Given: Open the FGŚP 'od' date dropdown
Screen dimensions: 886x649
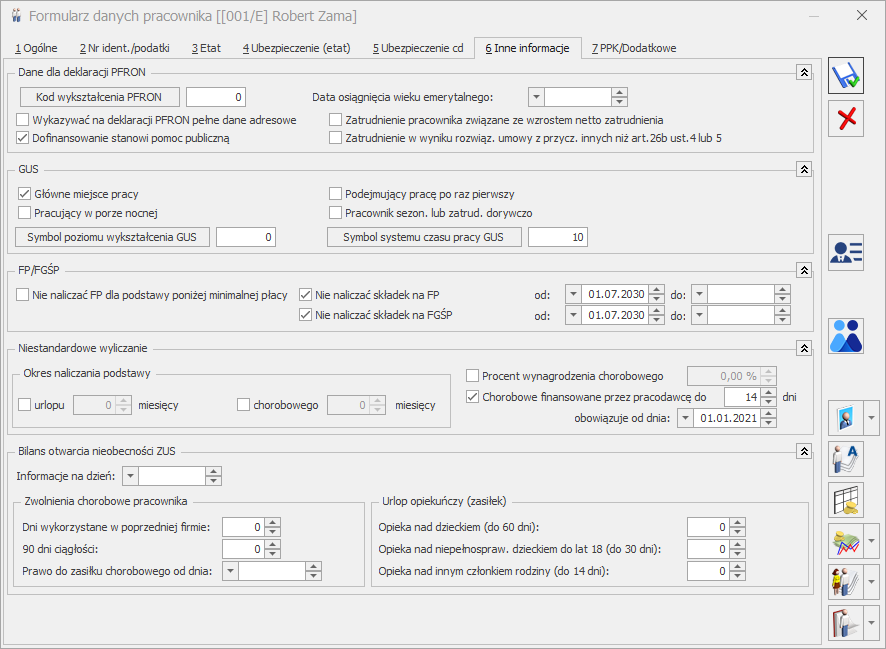Looking at the screenshot, I should pos(574,315).
